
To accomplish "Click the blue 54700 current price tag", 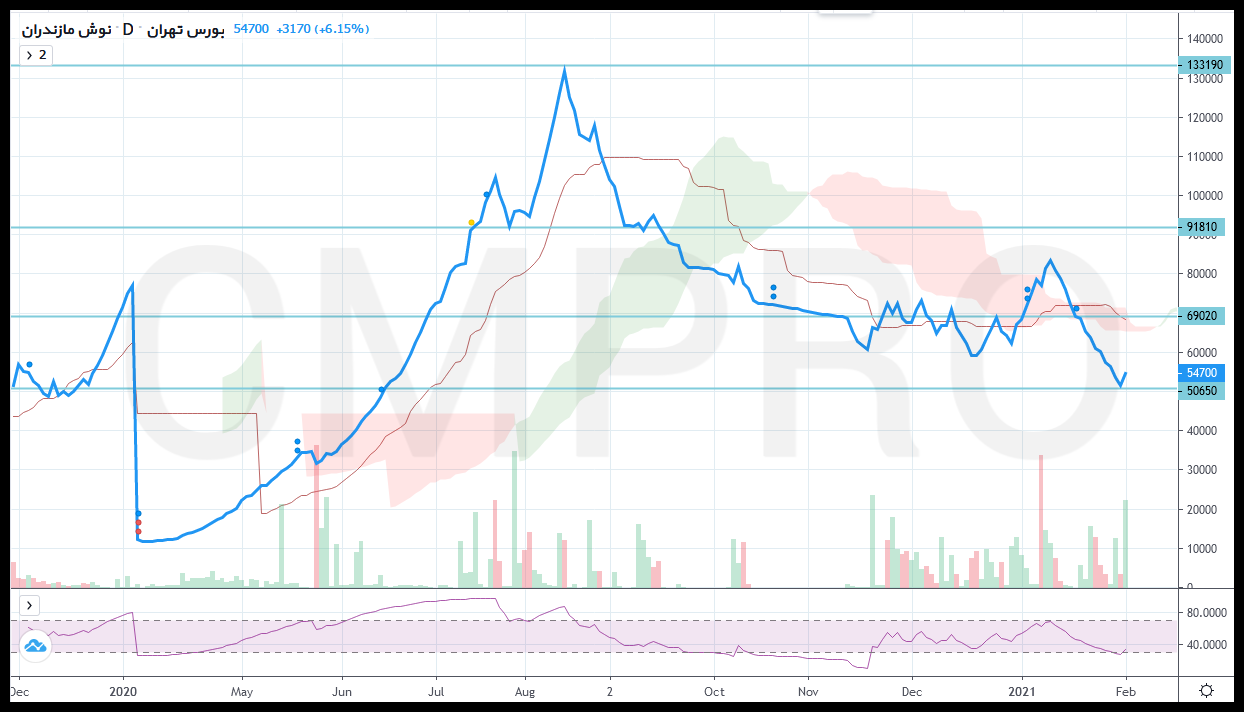I will [x=1202, y=372].
